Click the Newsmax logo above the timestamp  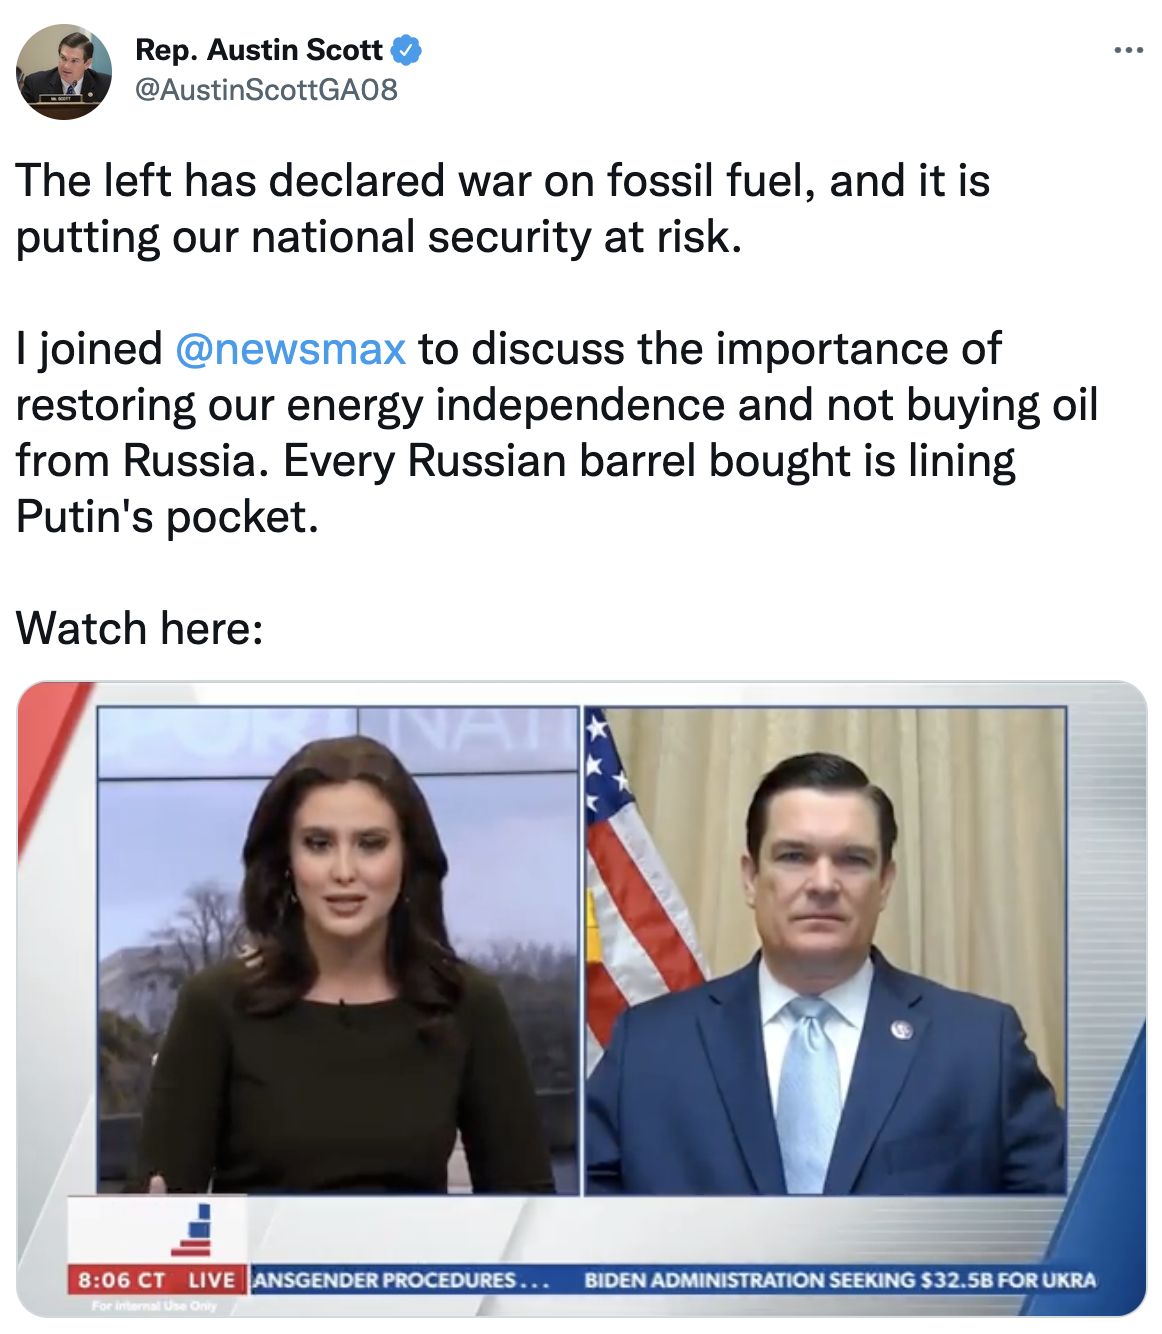(196, 1231)
